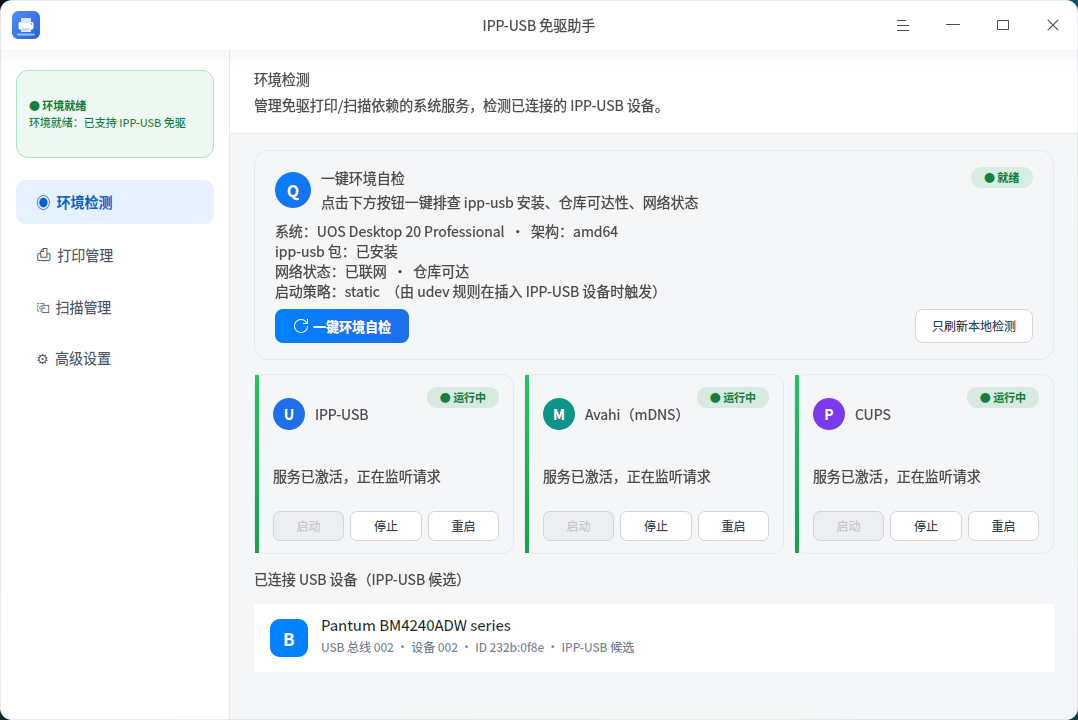Click the green M icon for Avahi
The width and height of the screenshot is (1078, 720).
(x=559, y=414)
